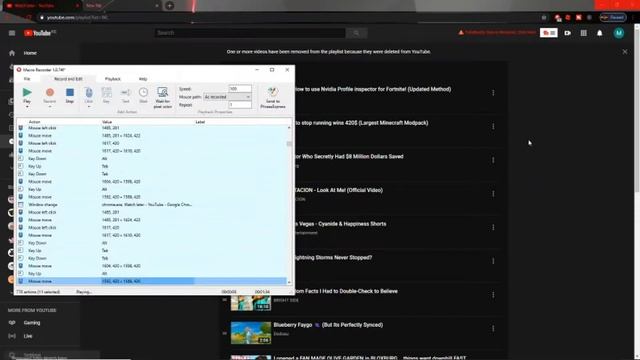
Task: Select the Window change action row
Action: [152, 204]
